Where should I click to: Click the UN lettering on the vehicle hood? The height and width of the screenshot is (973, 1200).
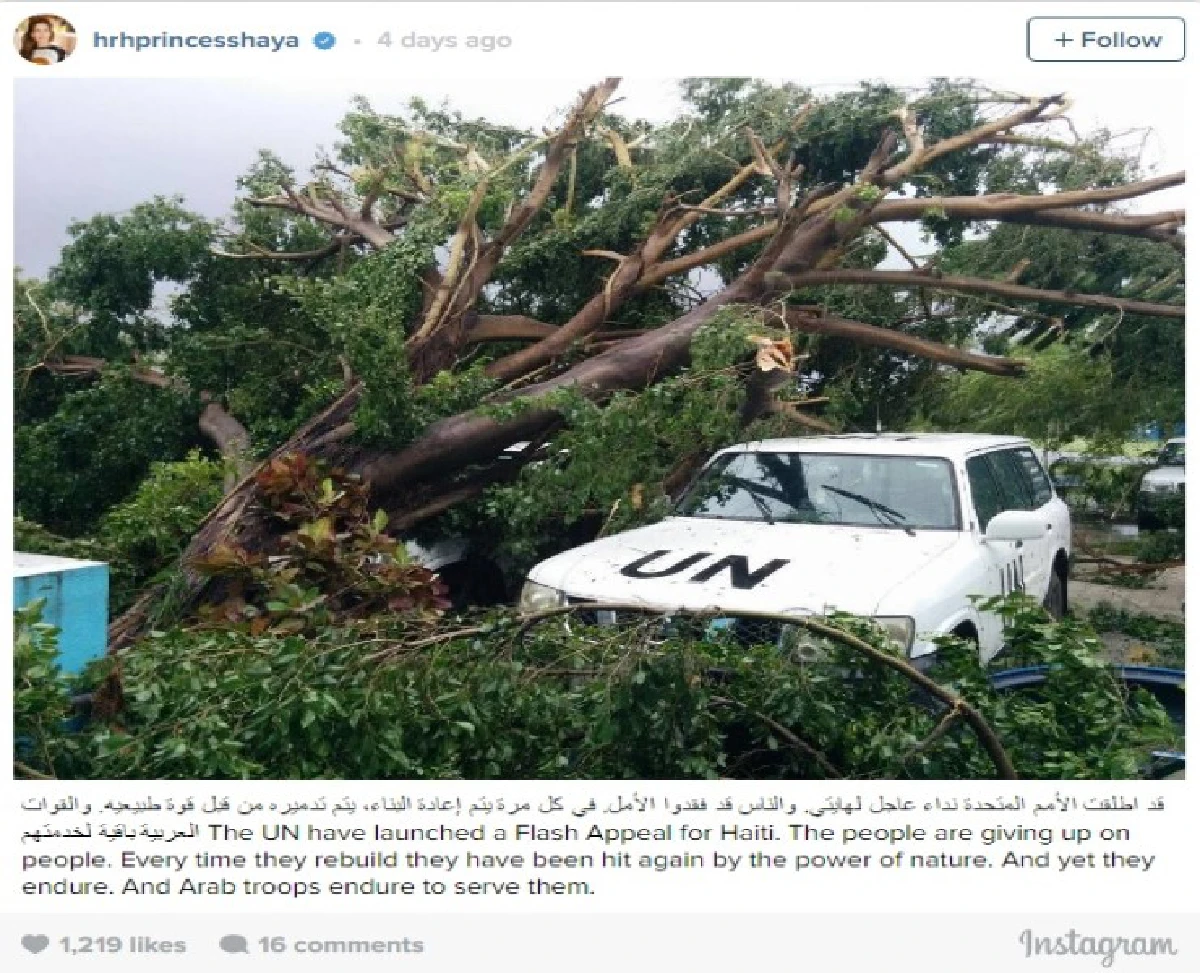(x=704, y=568)
